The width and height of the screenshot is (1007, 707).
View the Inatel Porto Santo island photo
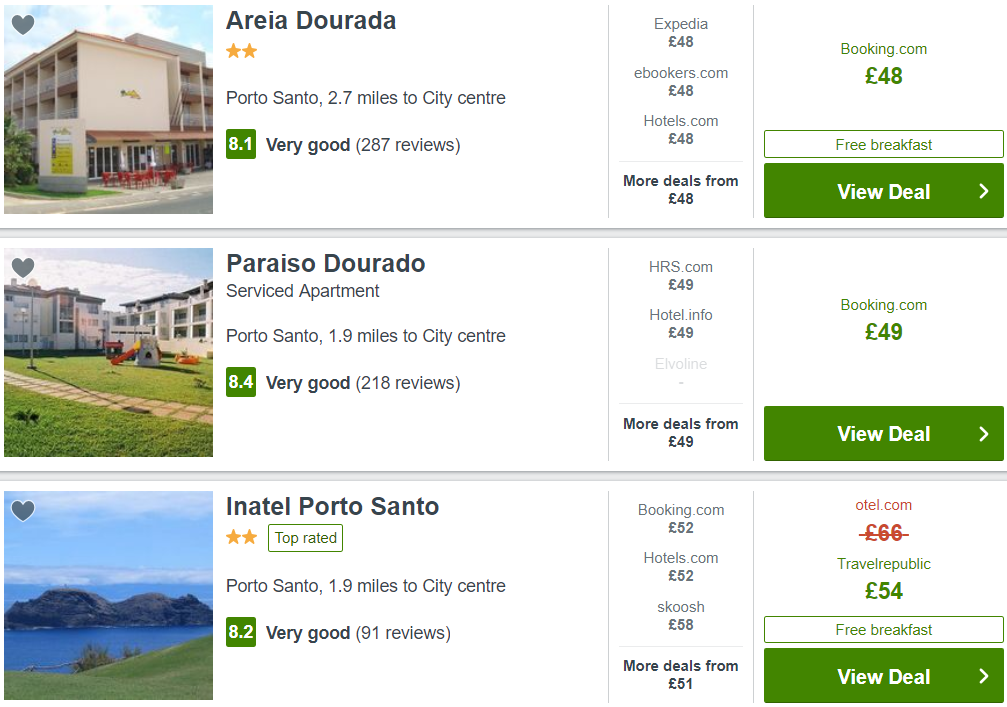(109, 595)
